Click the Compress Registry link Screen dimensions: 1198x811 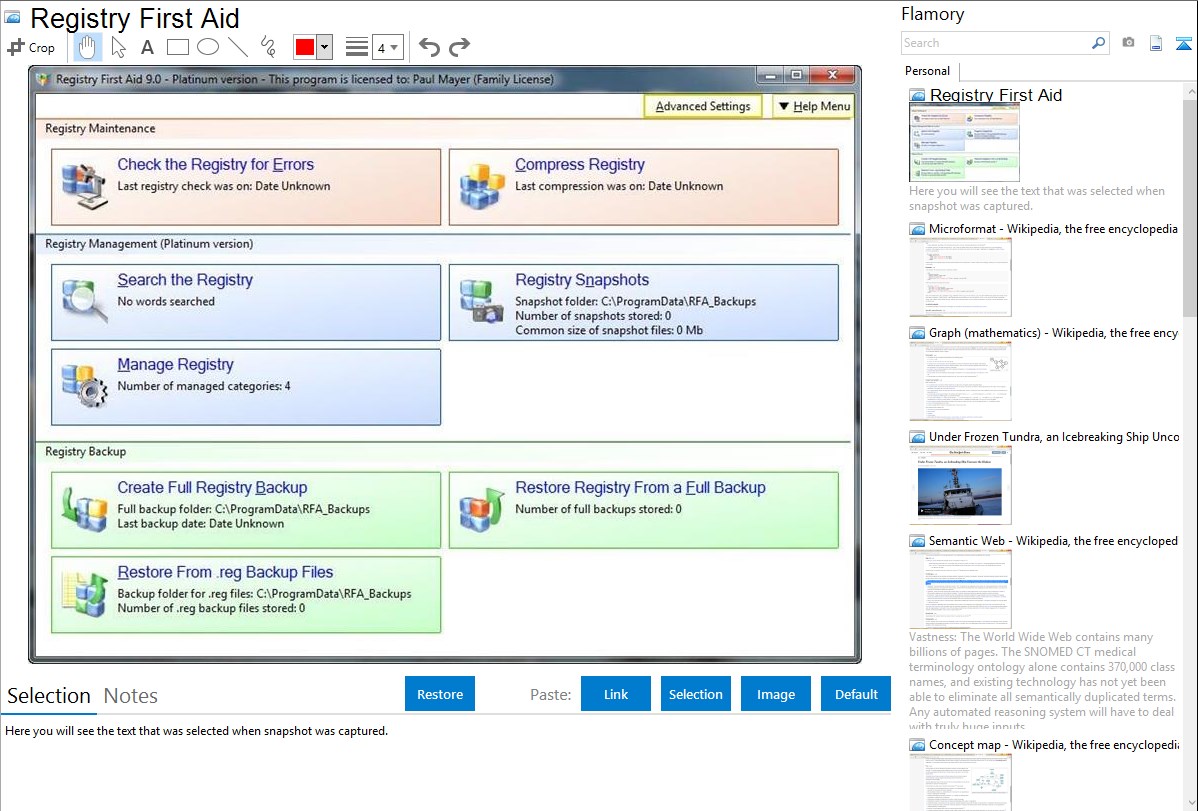tap(580, 164)
